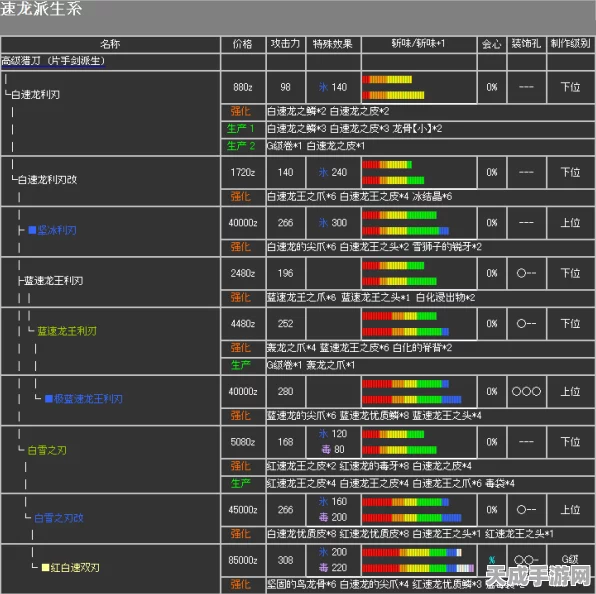Click the 高級猎刀 (片手剑派生) link
This screenshot has width=596, height=594.
tap(53, 61)
